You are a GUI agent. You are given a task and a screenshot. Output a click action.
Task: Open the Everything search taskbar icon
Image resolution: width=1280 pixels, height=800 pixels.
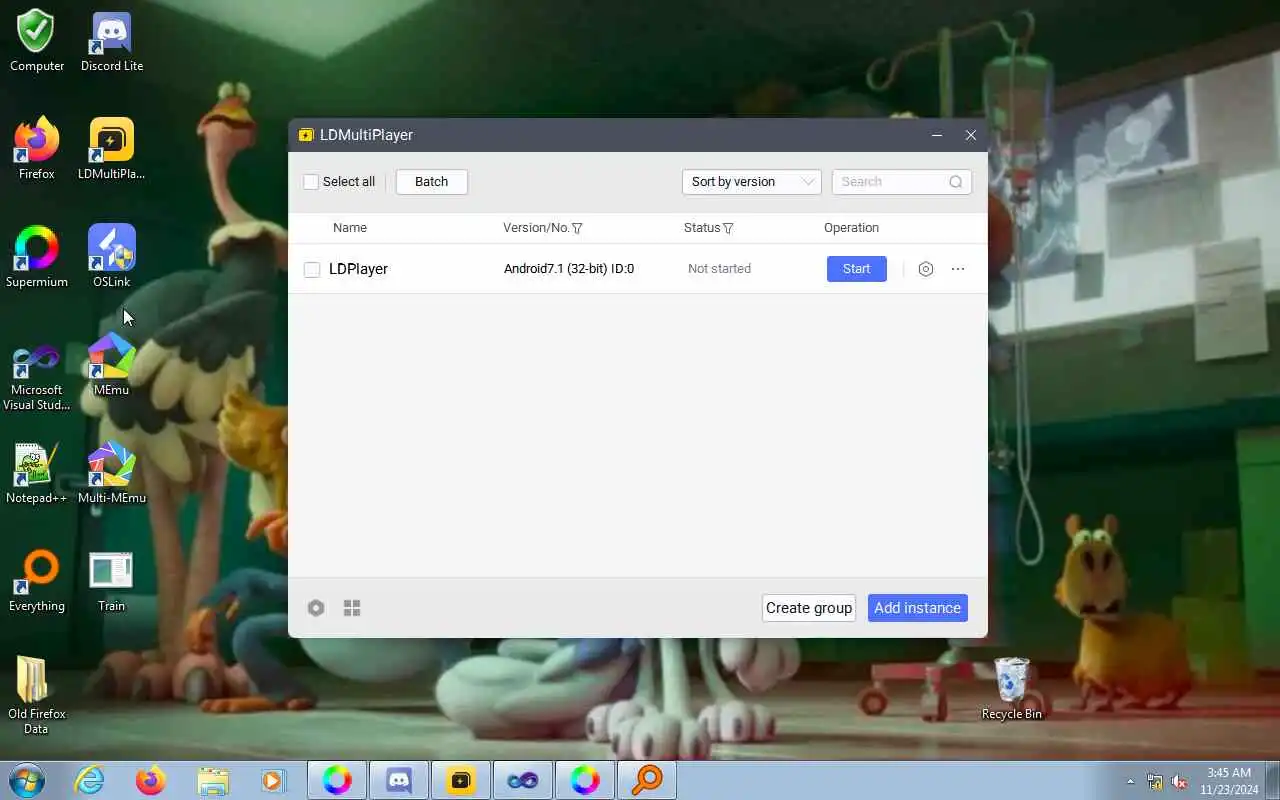[647, 780]
